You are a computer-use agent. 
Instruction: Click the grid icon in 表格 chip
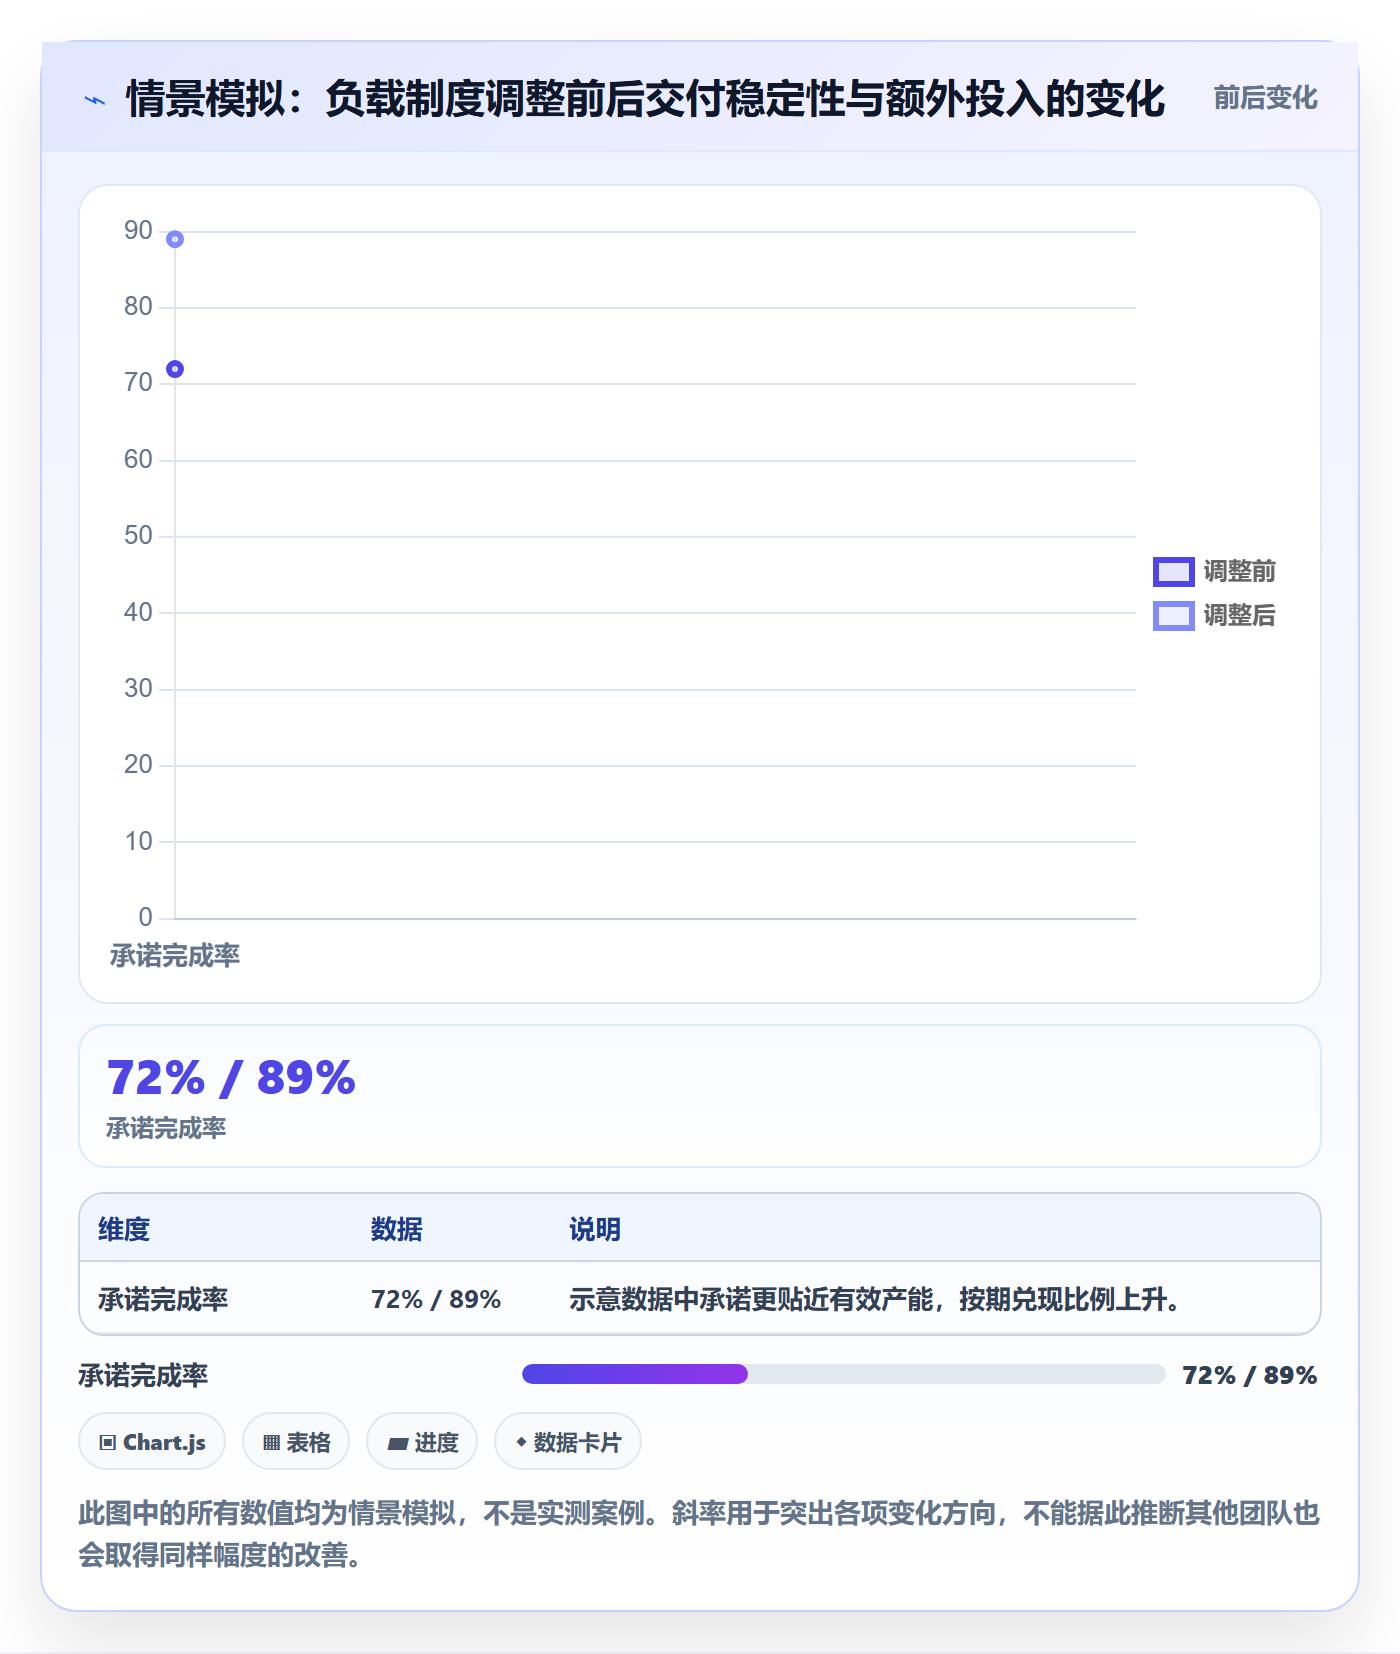tap(271, 1443)
